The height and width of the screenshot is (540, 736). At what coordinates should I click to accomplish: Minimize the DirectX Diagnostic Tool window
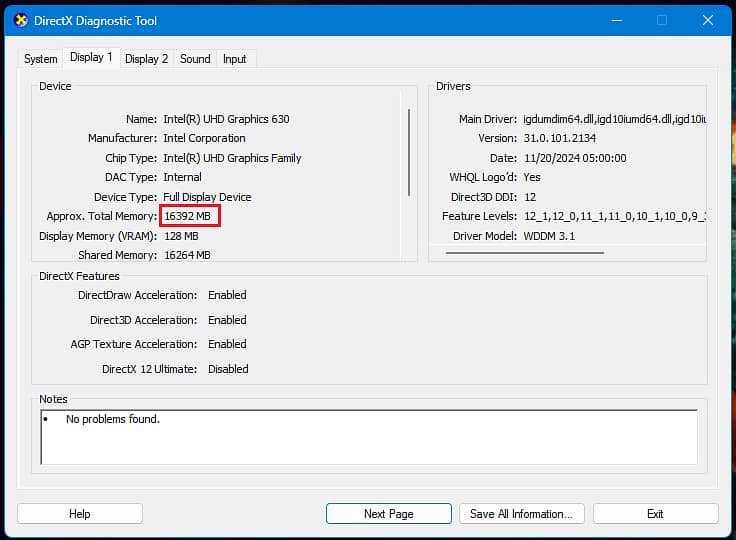[x=617, y=20]
